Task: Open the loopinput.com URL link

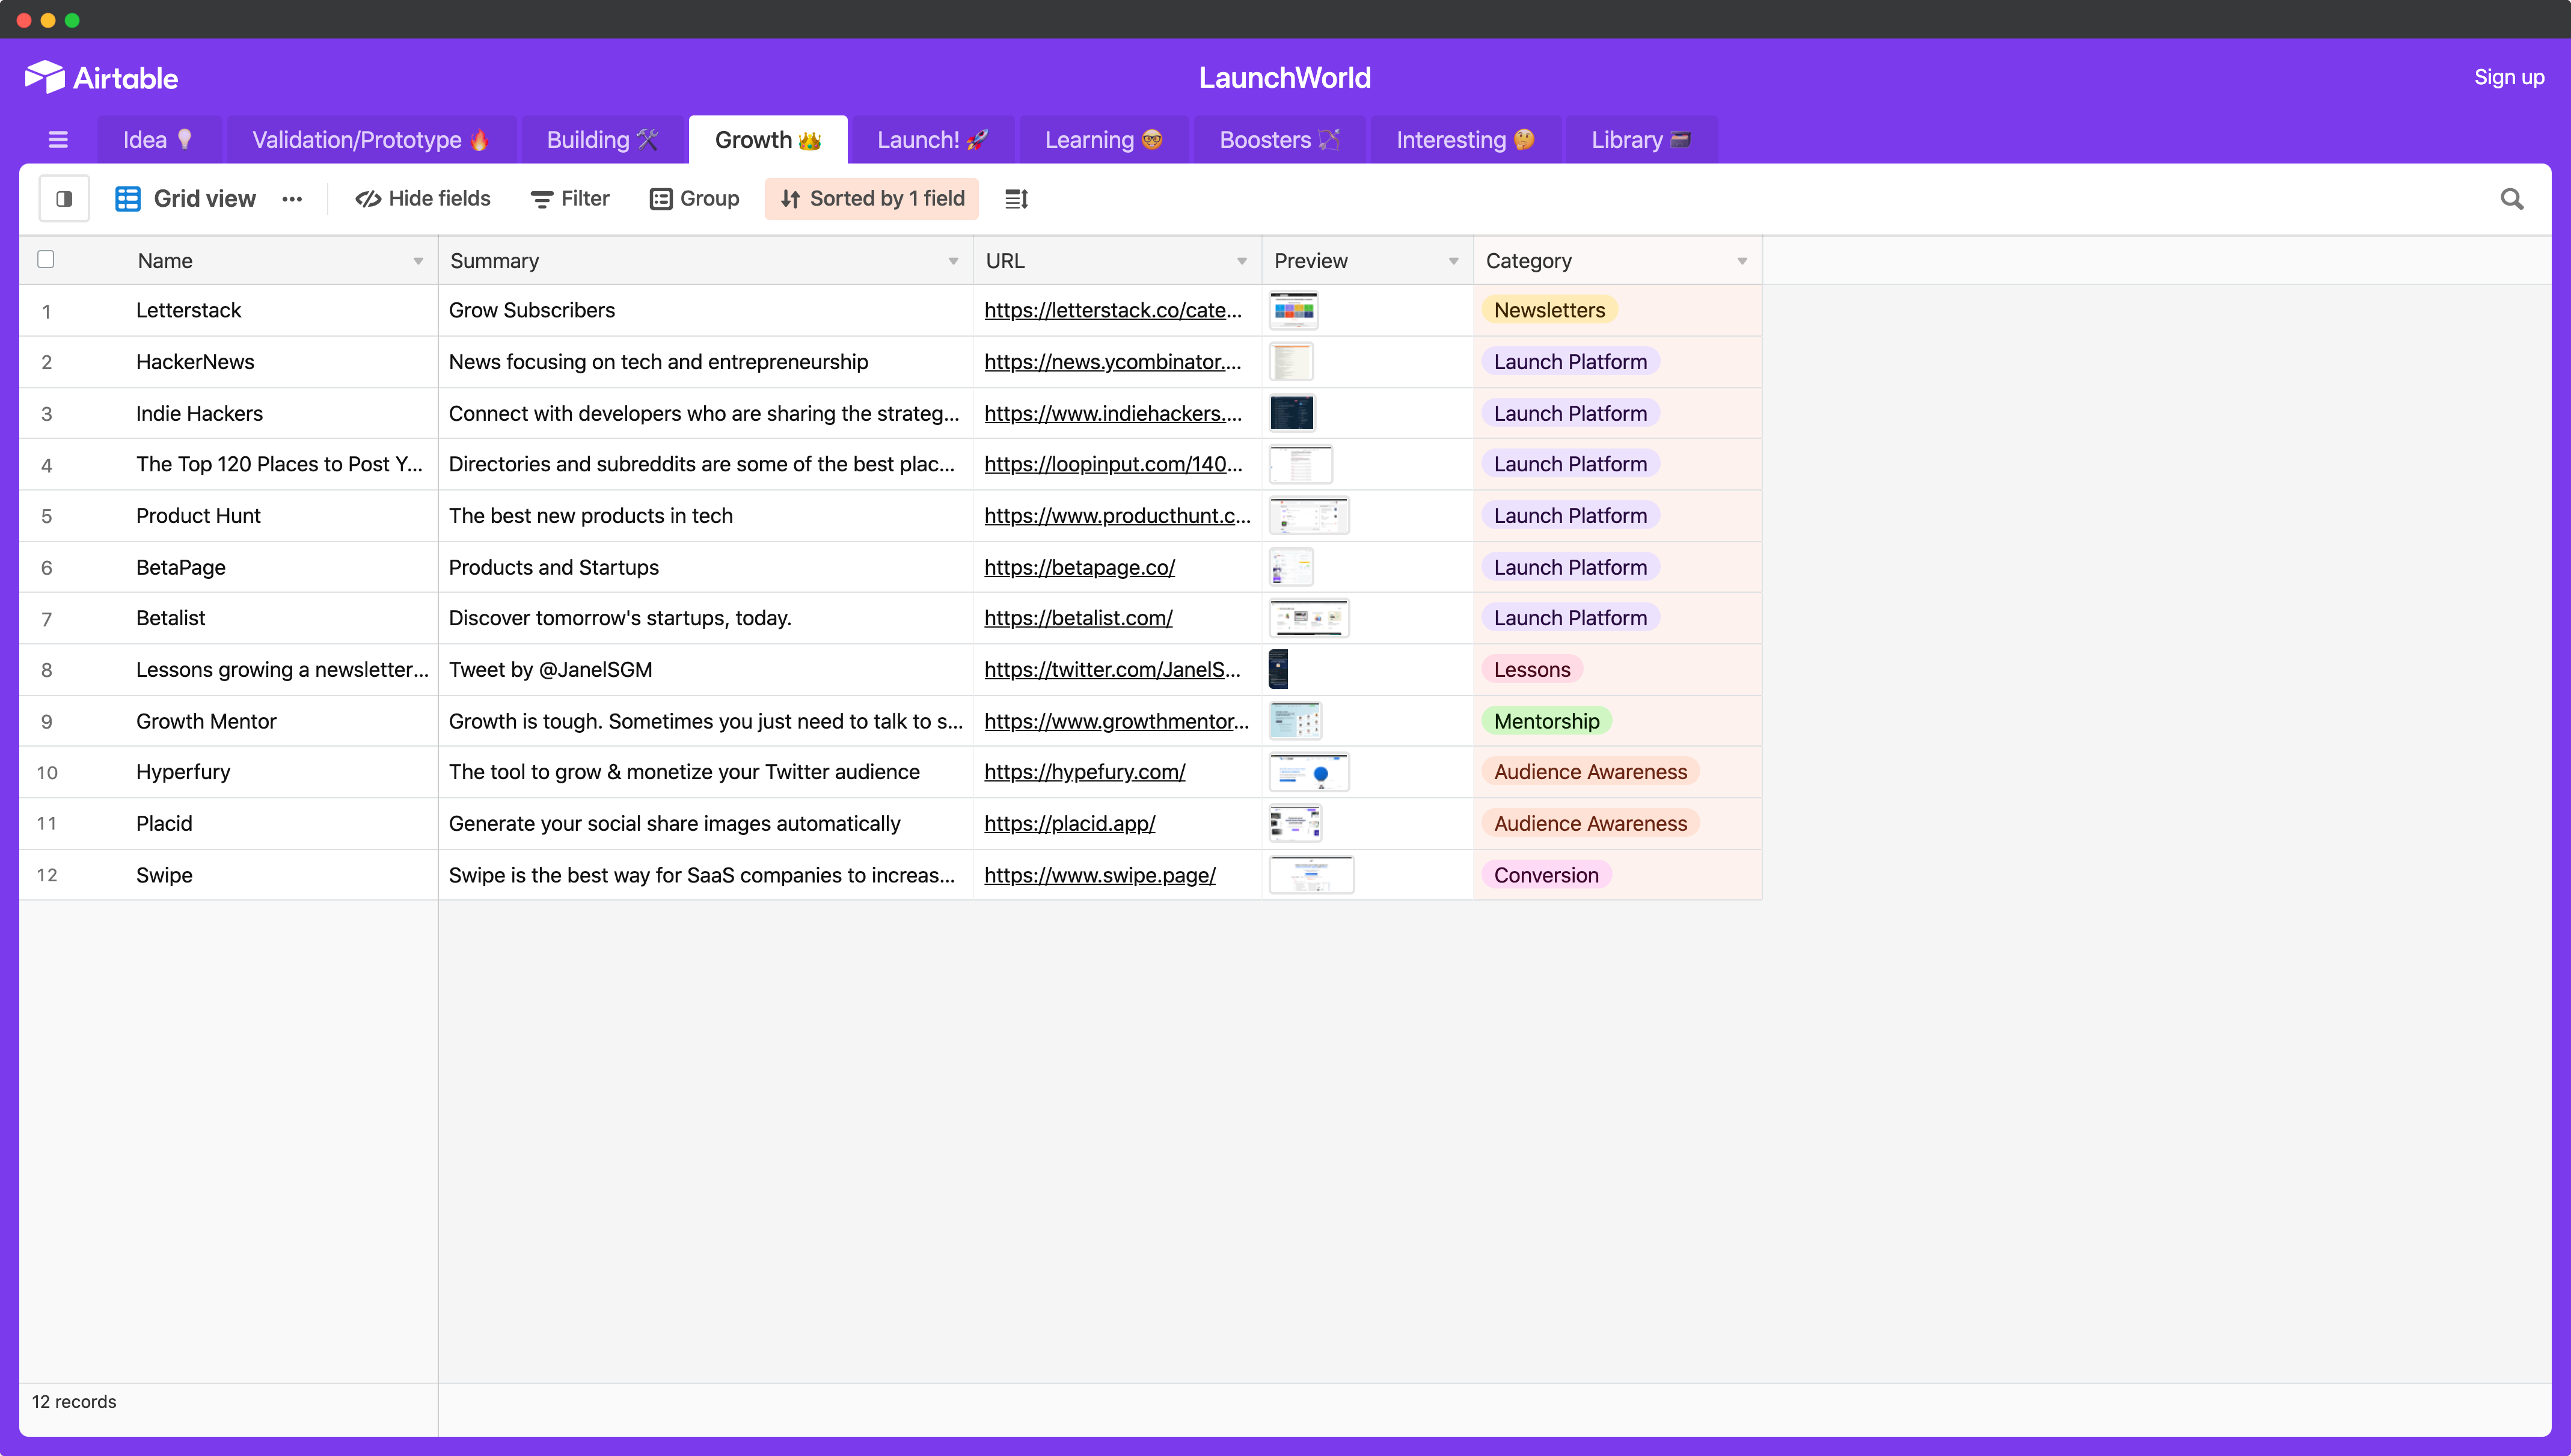Action: point(1113,464)
